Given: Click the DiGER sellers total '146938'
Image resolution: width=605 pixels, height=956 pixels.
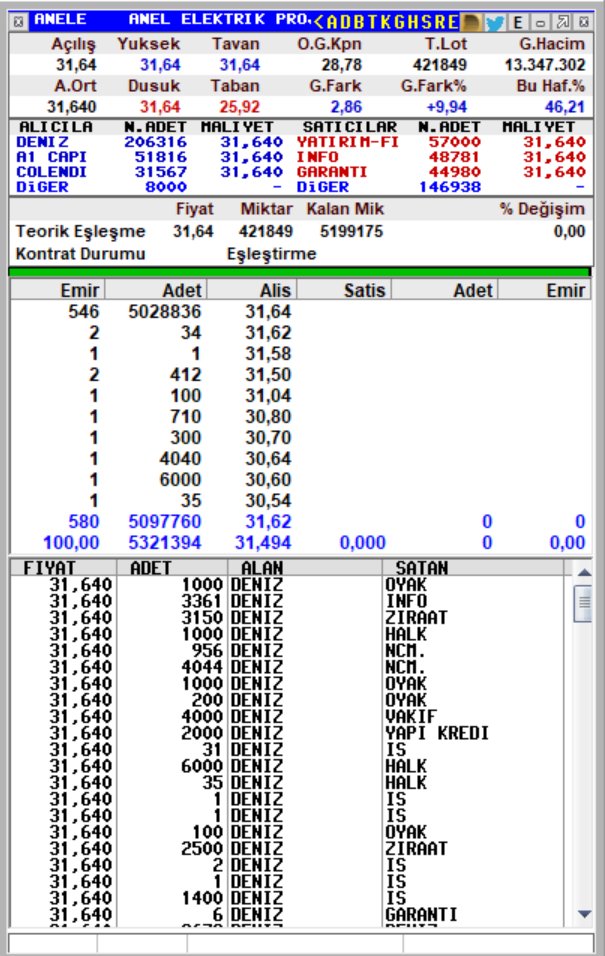Looking at the screenshot, I should pos(449,187).
